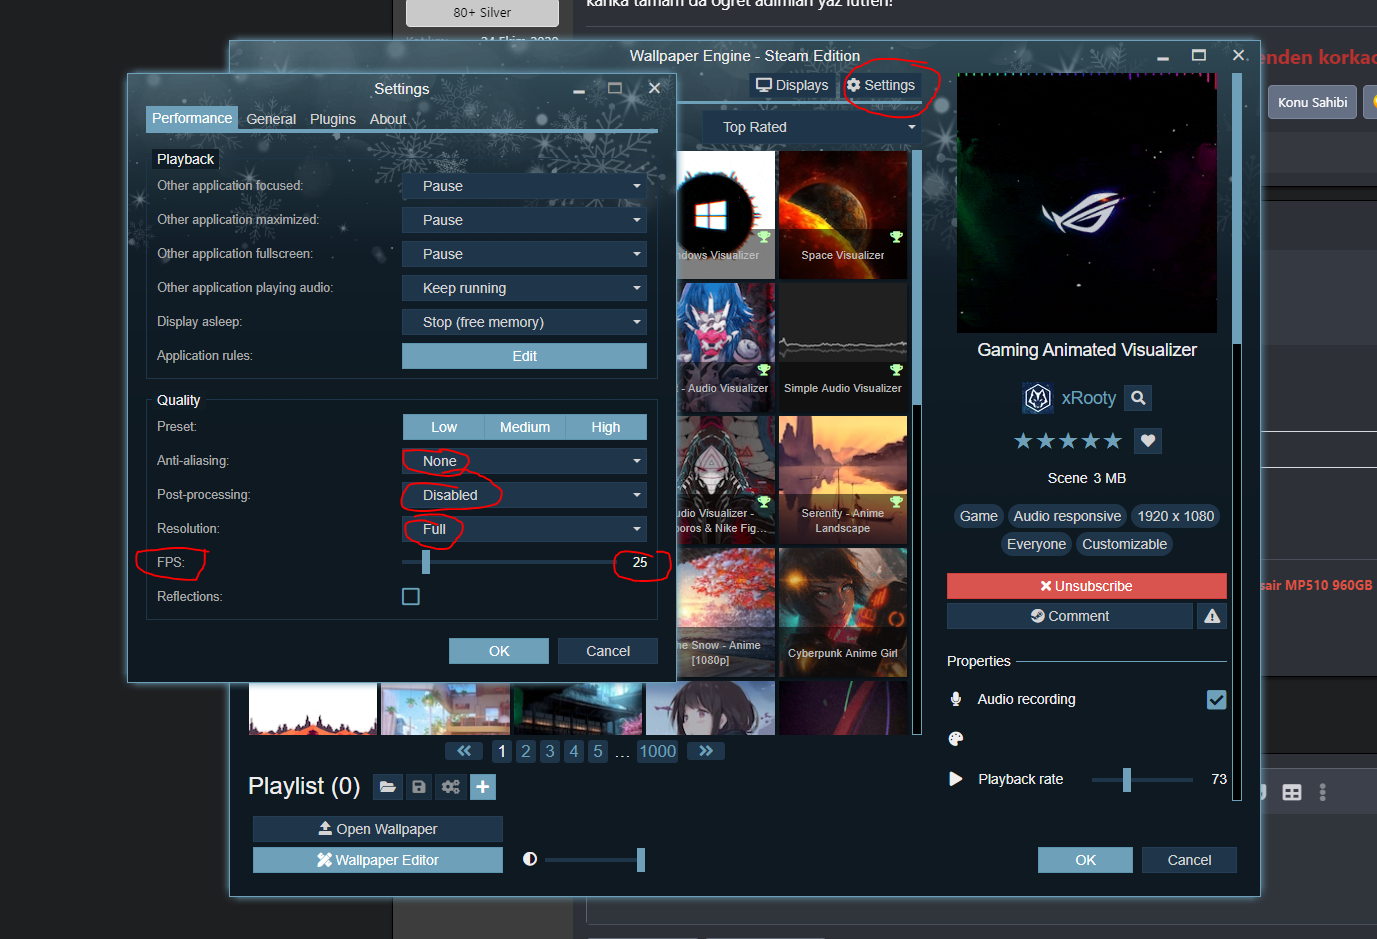Click the Audio responsive tag
Image resolution: width=1377 pixels, height=939 pixels.
pyautogui.click(x=1067, y=516)
